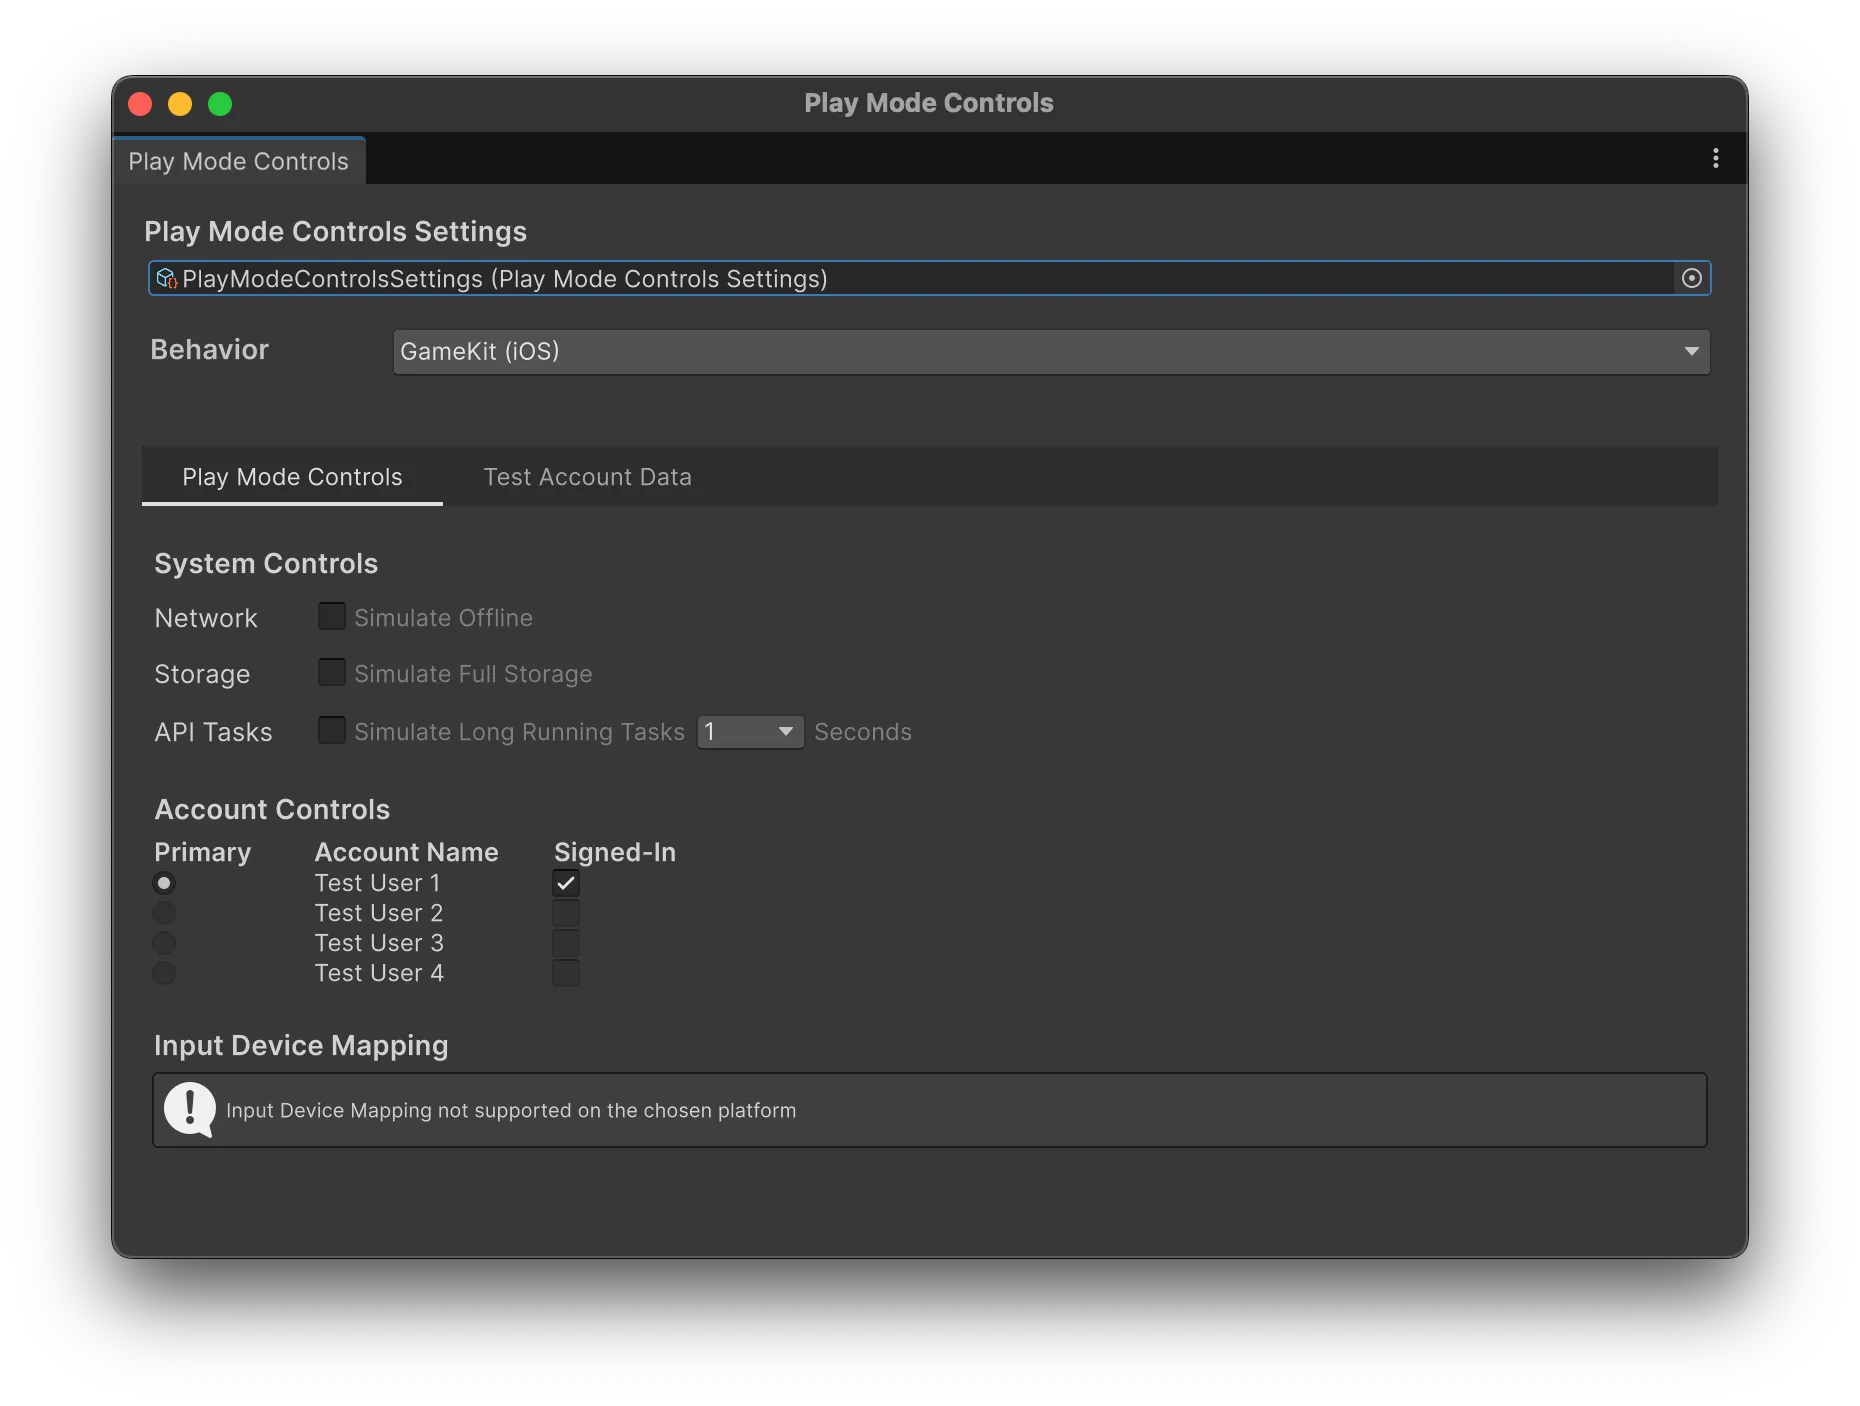Set Test User 3 as primary account
Image resolution: width=1860 pixels, height=1406 pixels.
click(164, 943)
